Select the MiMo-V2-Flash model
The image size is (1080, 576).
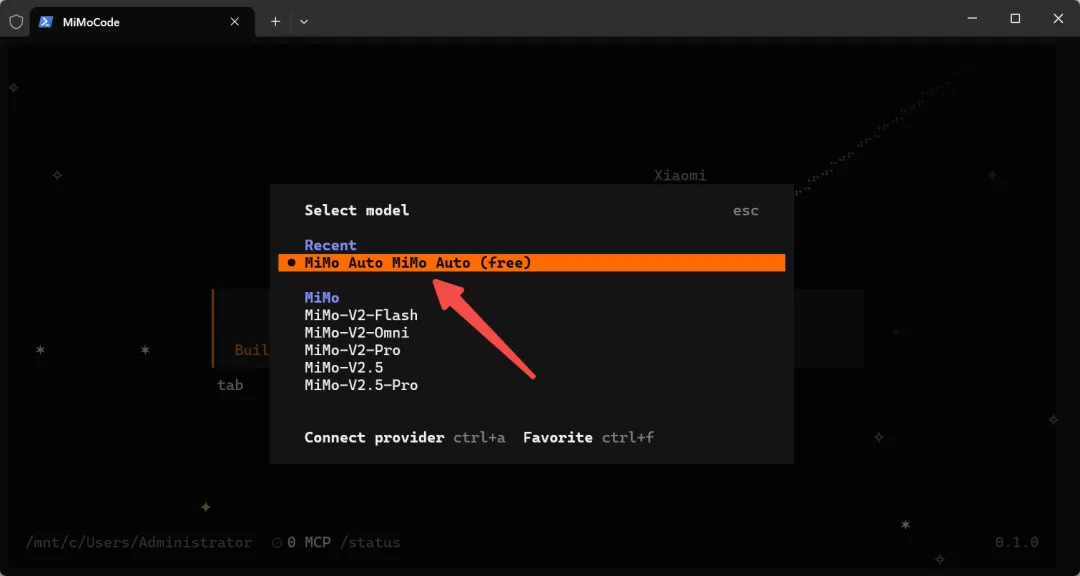[x=361, y=315]
